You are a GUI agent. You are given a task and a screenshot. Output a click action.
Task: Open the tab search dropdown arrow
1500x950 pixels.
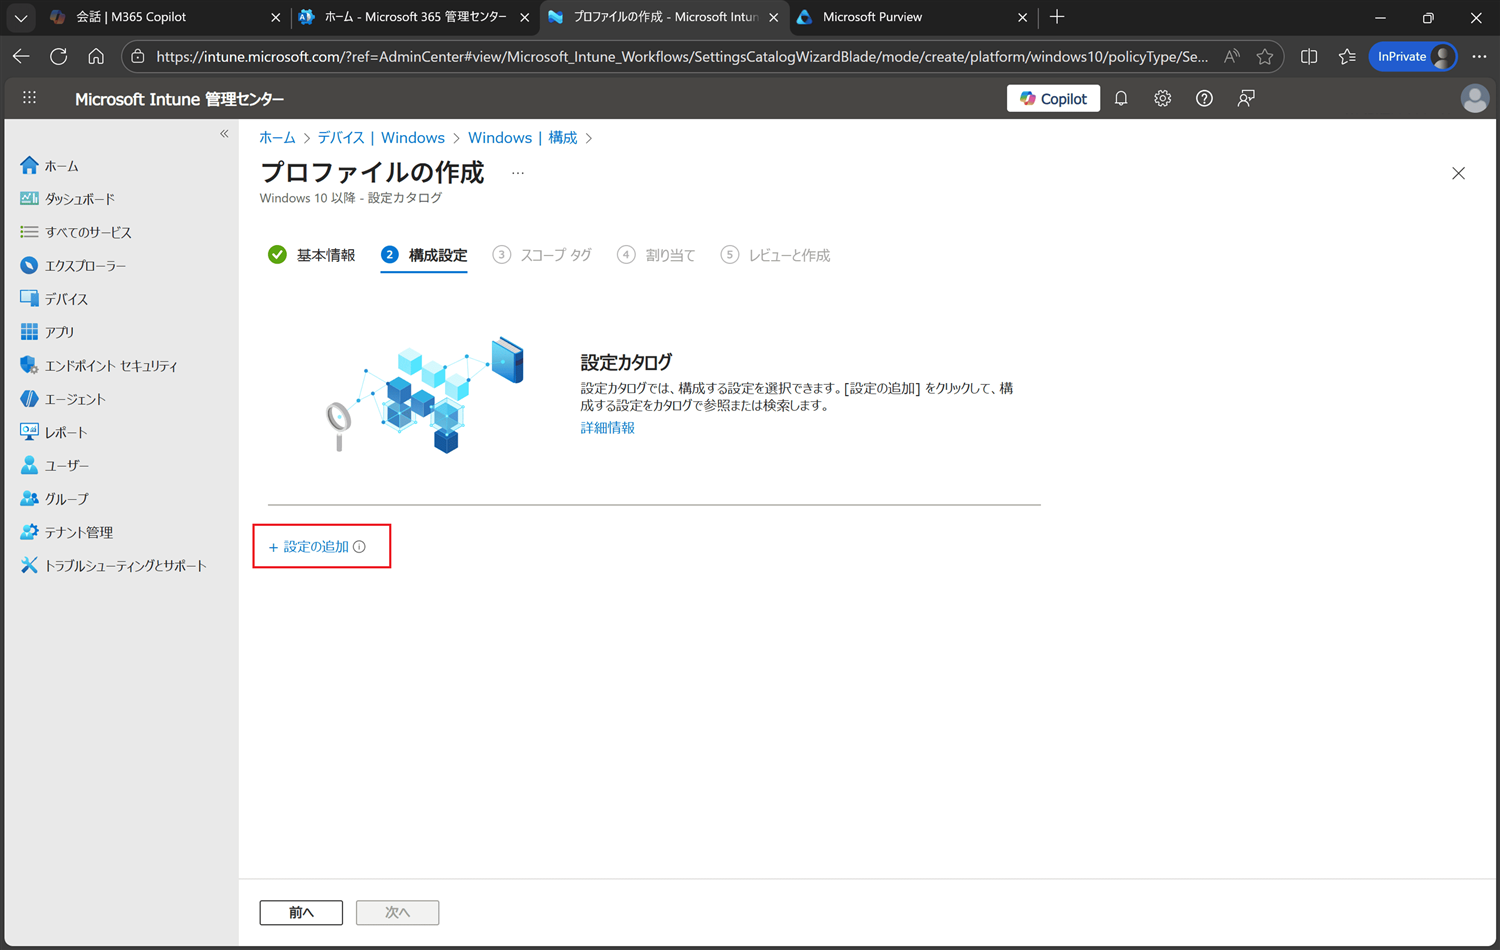pos(20,17)
